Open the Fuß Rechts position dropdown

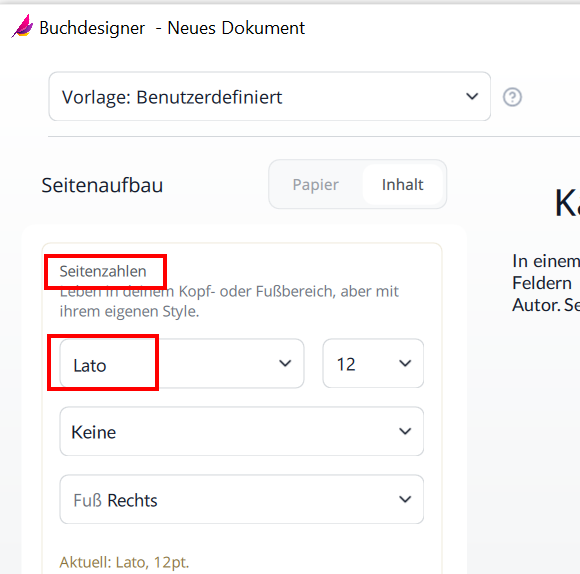pyautogui.click(x=242, y=499)
